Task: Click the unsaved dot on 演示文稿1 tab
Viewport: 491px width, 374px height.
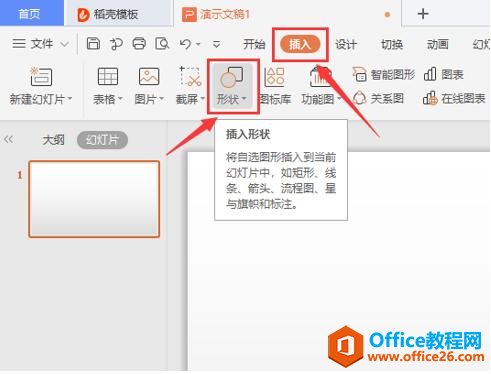Action: tap(387, 15)
